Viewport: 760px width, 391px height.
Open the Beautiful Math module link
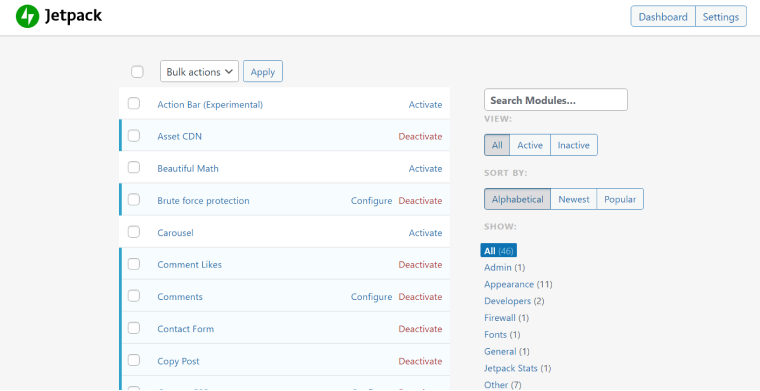tap(188, 169)
